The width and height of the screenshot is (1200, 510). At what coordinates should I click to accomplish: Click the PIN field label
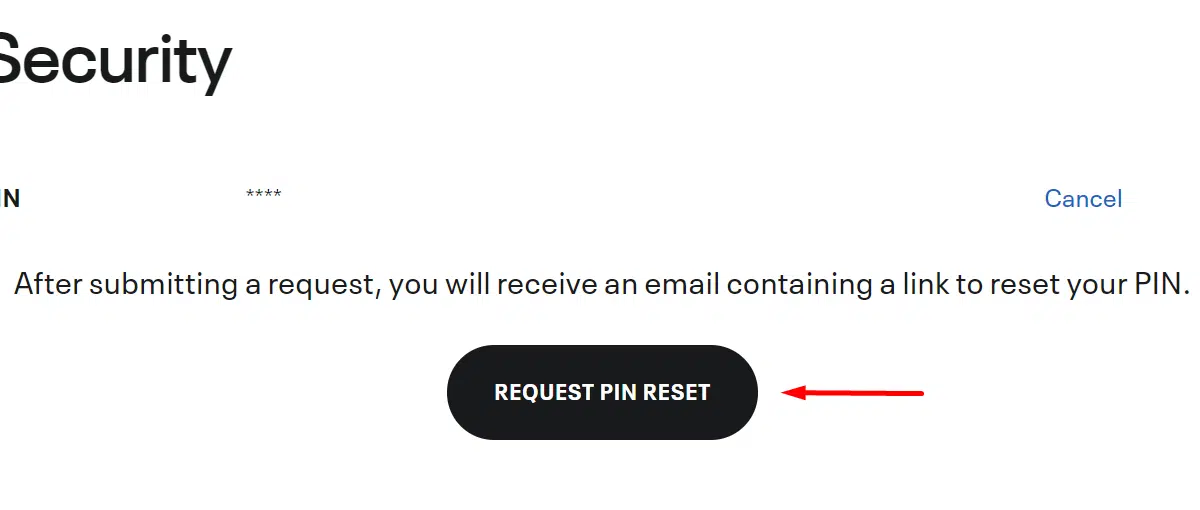[10, 199]
